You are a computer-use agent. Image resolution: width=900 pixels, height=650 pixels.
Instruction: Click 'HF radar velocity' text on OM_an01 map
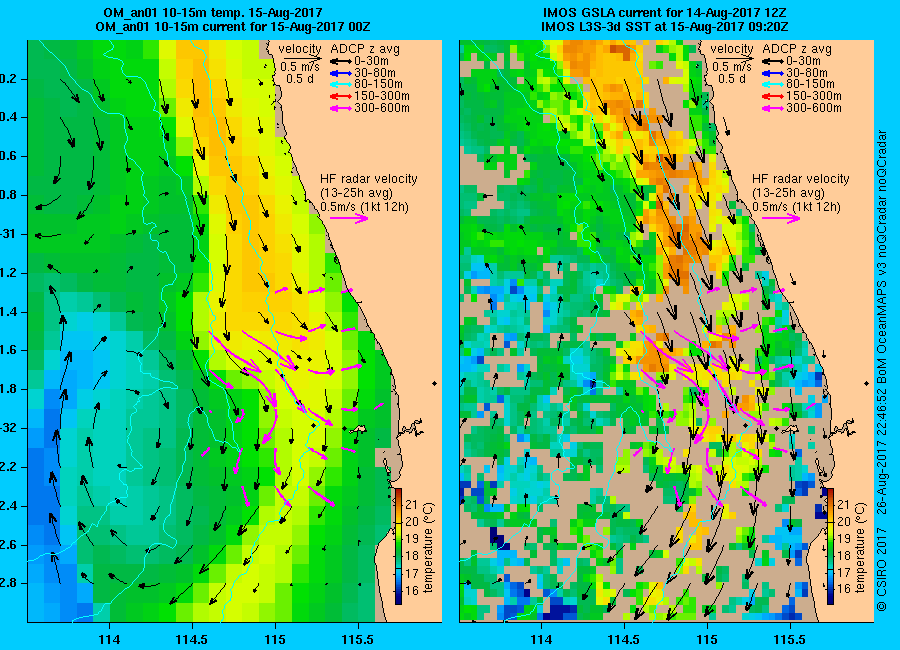[x=368, y=179]
